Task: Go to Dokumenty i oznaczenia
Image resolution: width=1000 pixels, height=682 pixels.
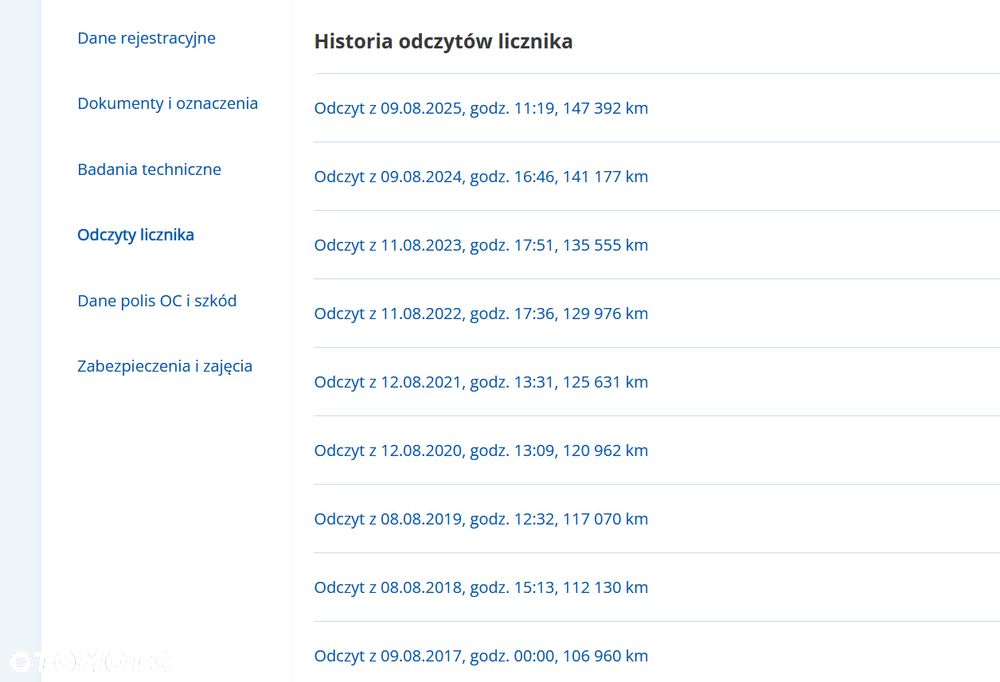Action: click(167, 103)
